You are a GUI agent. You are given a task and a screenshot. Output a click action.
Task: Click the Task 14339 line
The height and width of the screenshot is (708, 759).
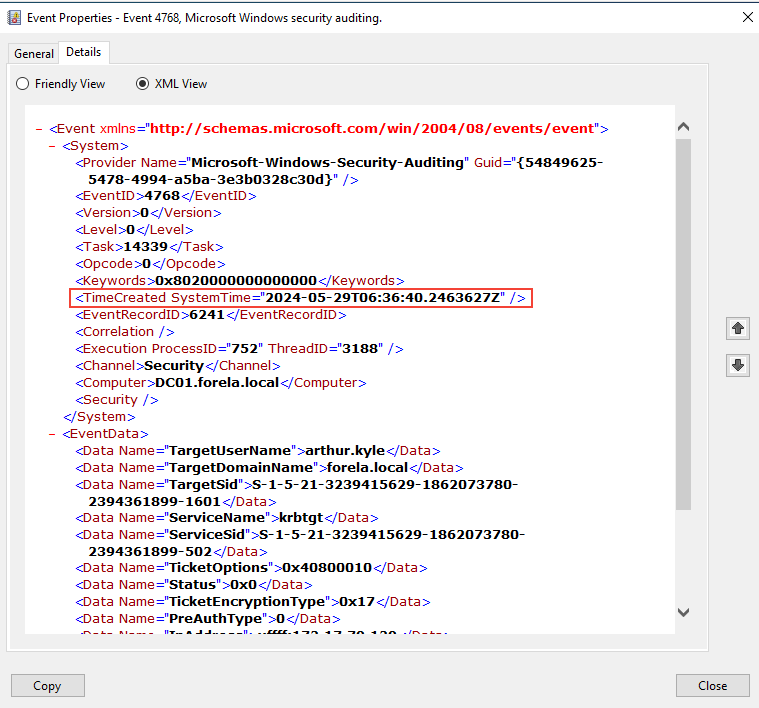tap(149, 247)
